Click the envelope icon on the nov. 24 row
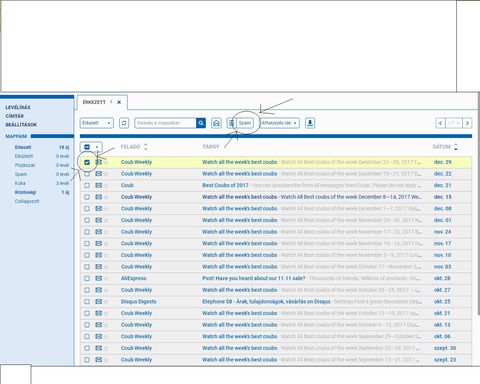 point(99,232)
